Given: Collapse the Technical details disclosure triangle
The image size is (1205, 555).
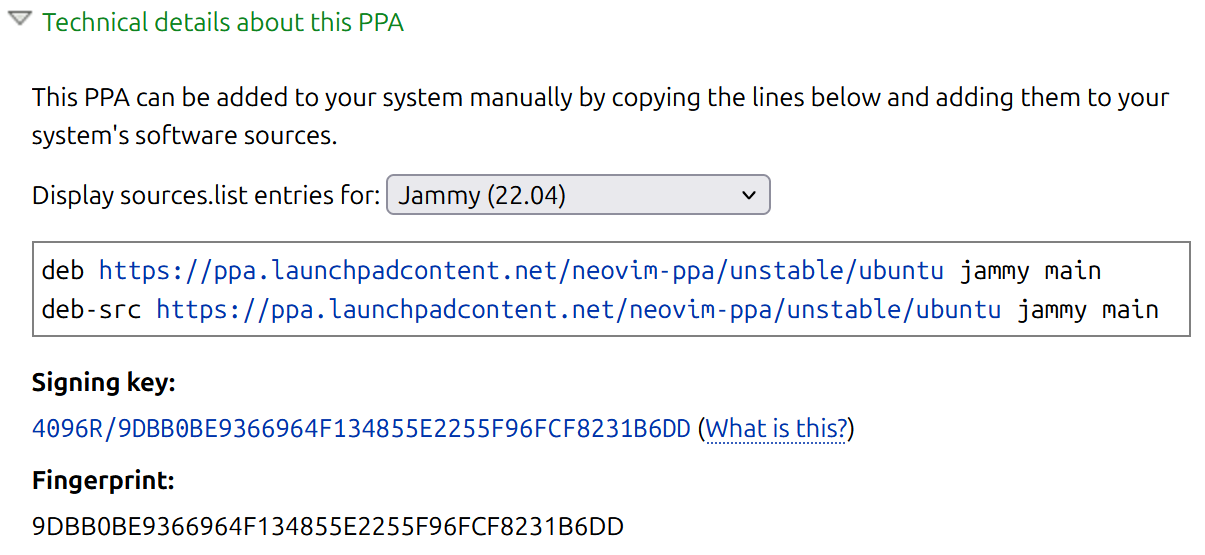Looking at the screenshot, I should [x=20, y=21].
